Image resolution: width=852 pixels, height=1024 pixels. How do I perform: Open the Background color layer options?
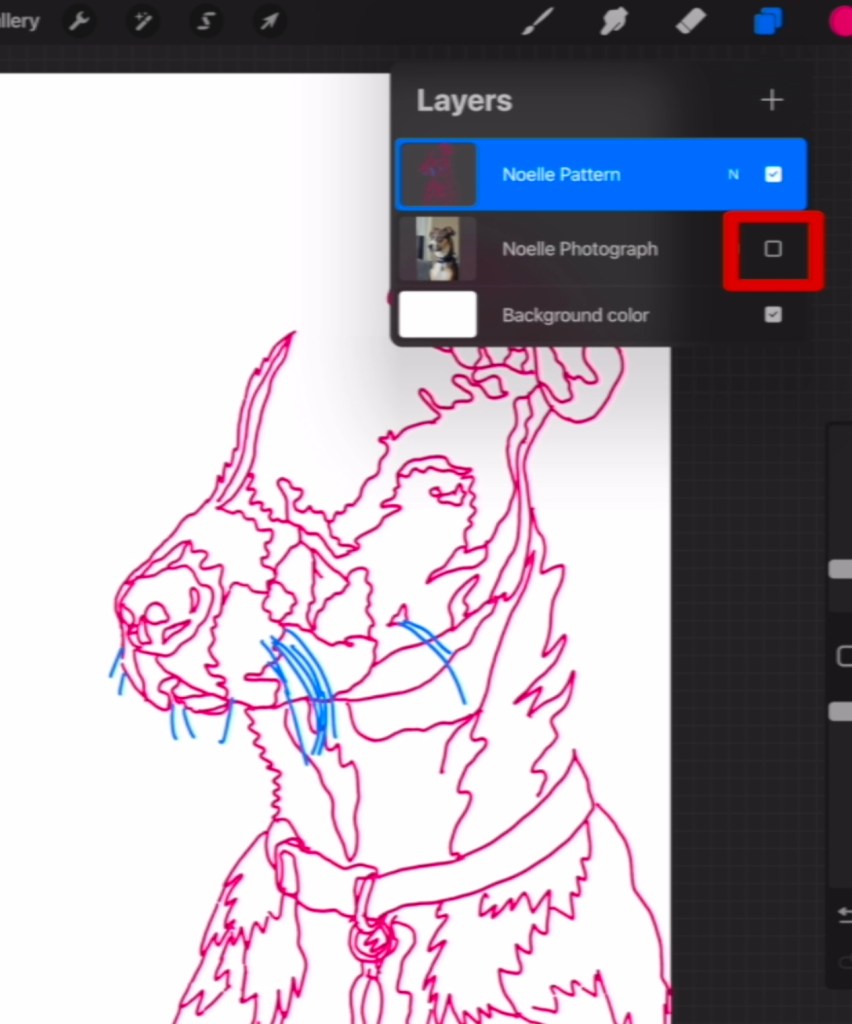coord(575,315)
